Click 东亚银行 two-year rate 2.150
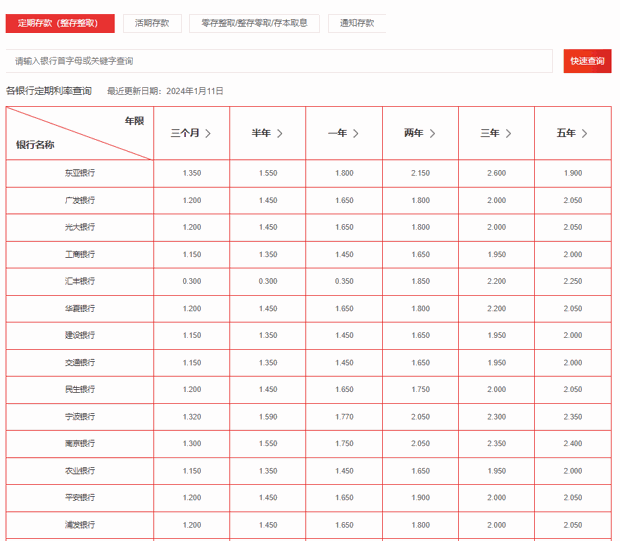The height and width of the screenshot is (541, 620). click(421, 173)
